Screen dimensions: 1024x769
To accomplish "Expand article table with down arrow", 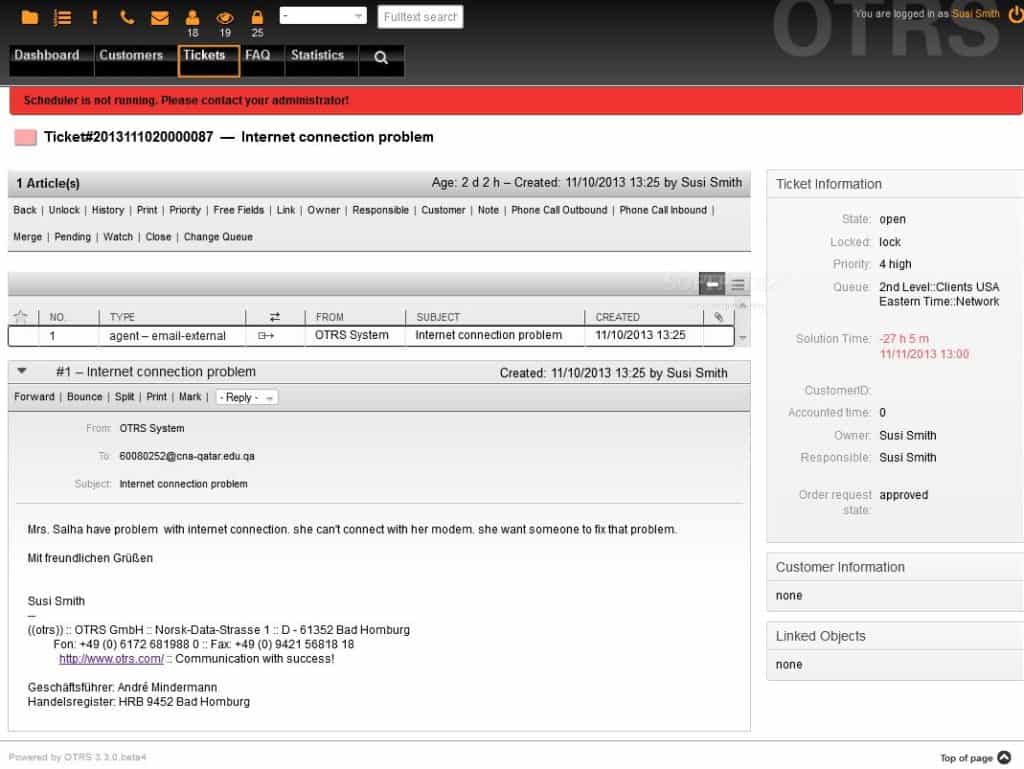I will (742, 337).
